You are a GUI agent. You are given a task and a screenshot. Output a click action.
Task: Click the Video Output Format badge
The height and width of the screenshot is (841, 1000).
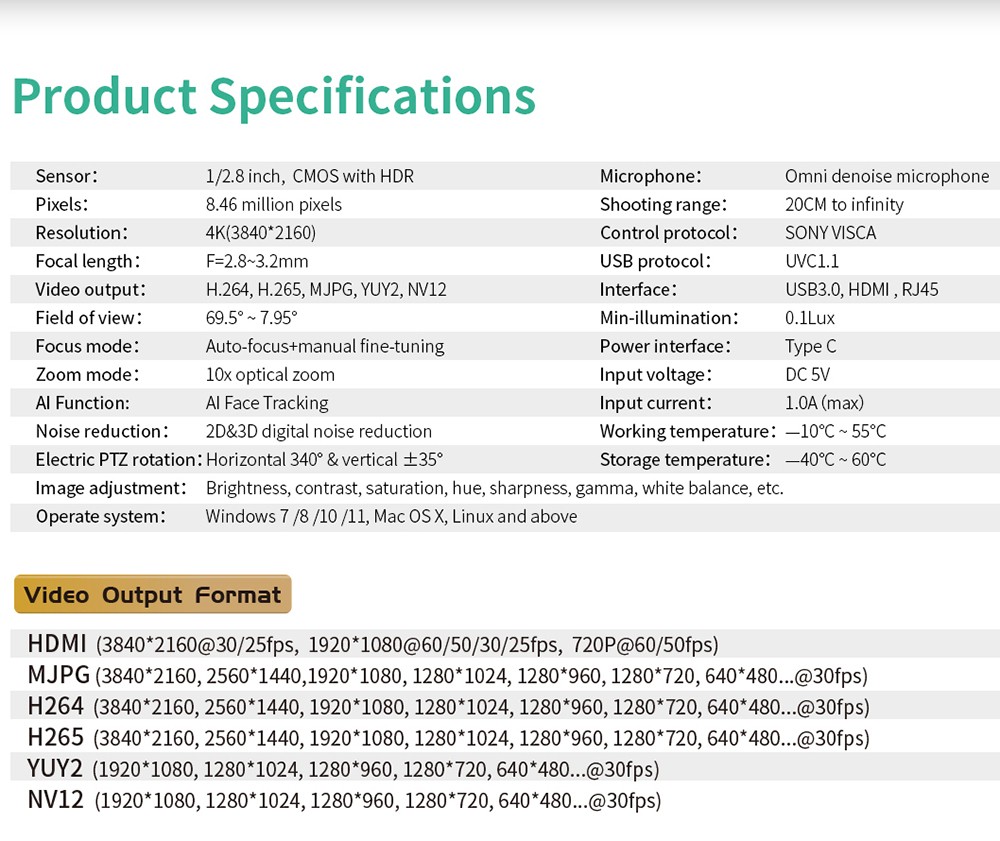152,595
